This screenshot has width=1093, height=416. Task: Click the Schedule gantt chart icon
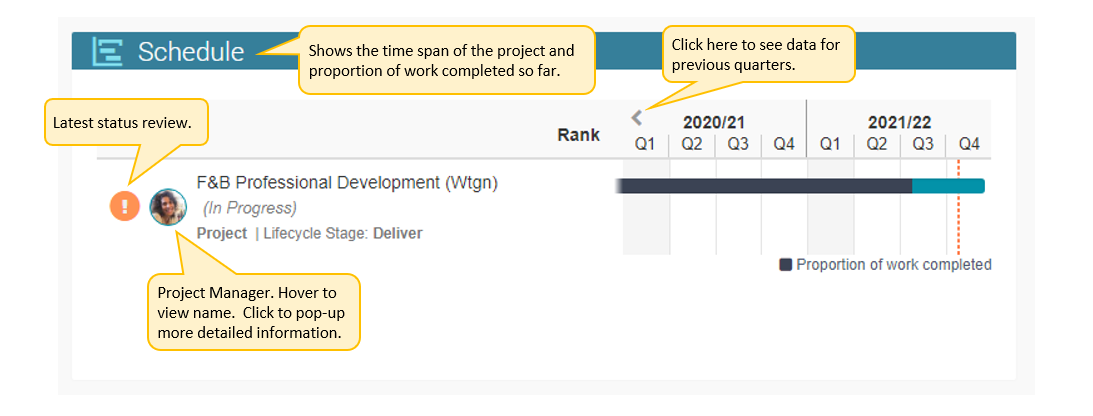tap(108, 52)
